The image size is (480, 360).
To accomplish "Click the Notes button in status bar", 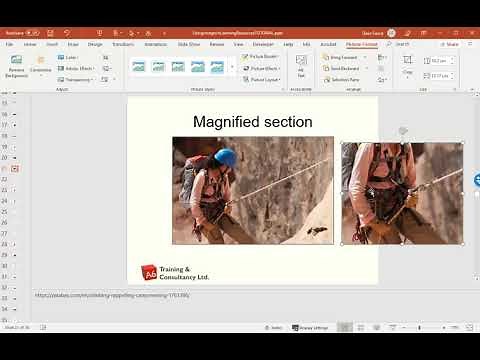I will (274, 328).
